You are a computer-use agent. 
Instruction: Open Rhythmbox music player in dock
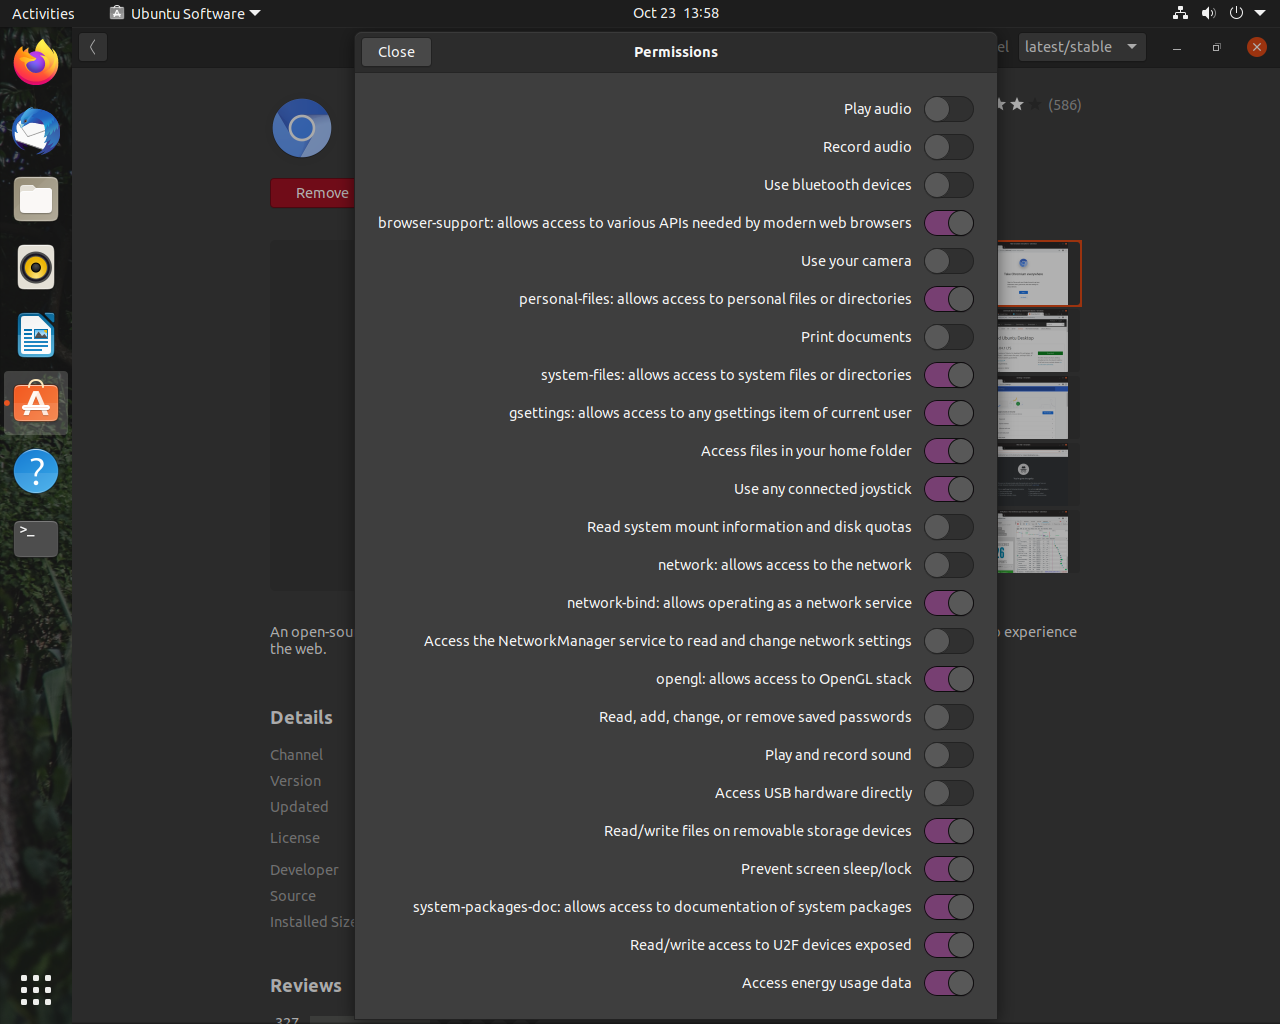(36, 267)
